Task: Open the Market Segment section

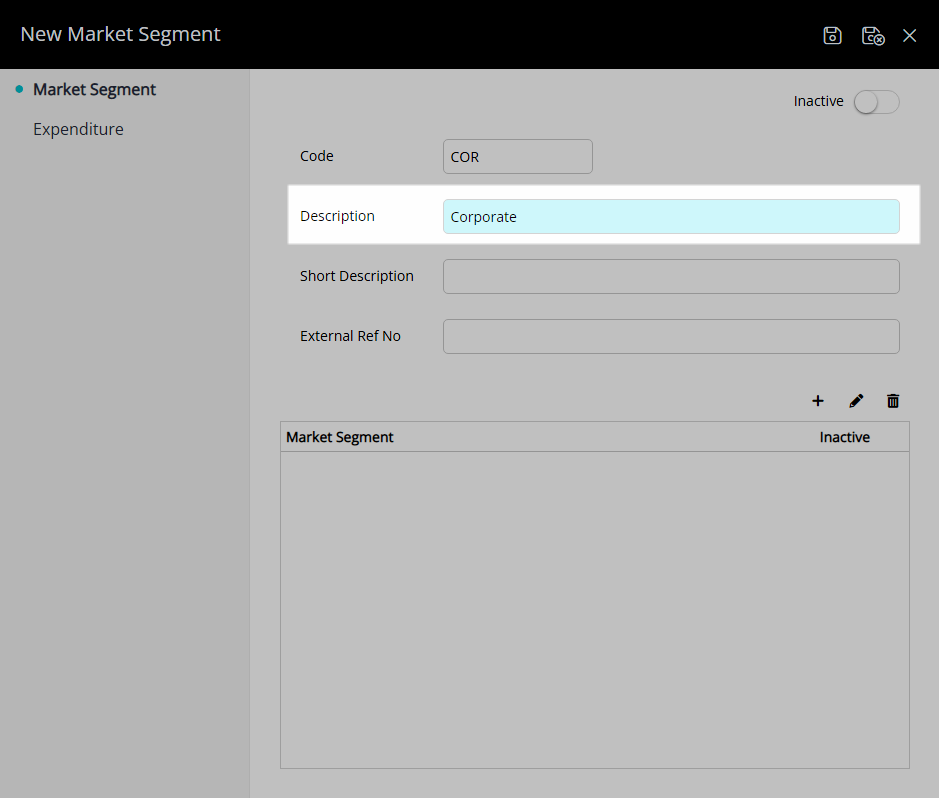Action: pos(94,90)
